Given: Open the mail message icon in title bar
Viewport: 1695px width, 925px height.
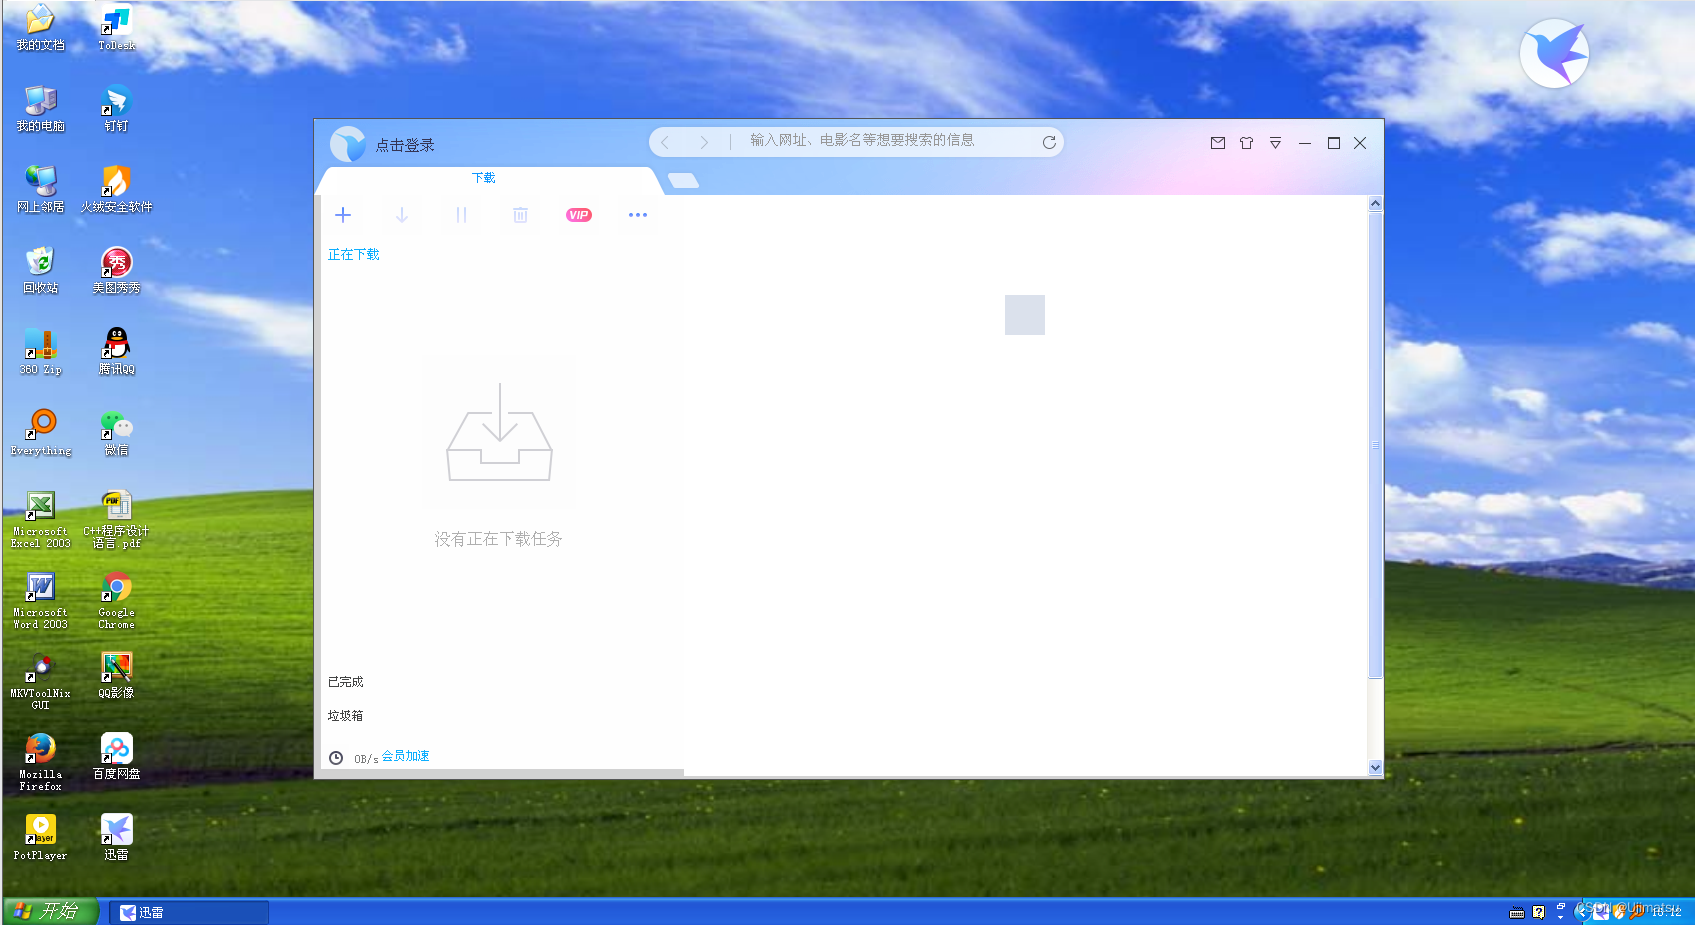Looking at the screenshot, I should [x=1218, y=143].
